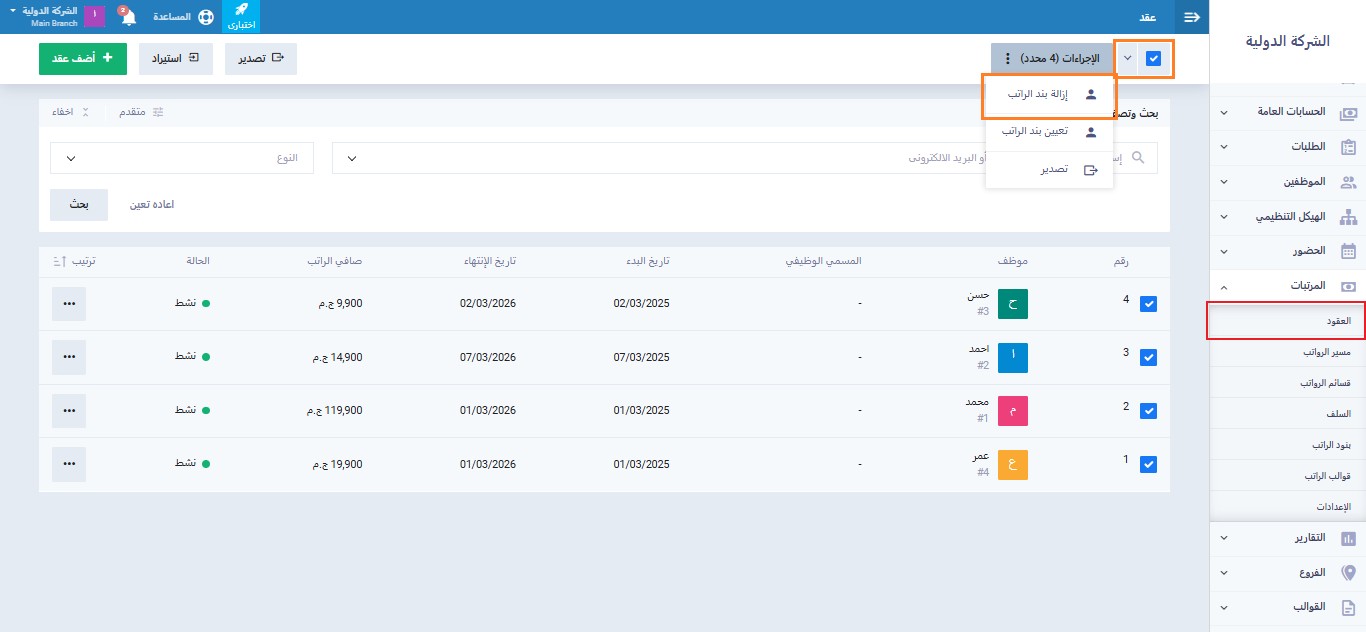Expand the الموظفين sidebar section

[x=1224, y=183]
